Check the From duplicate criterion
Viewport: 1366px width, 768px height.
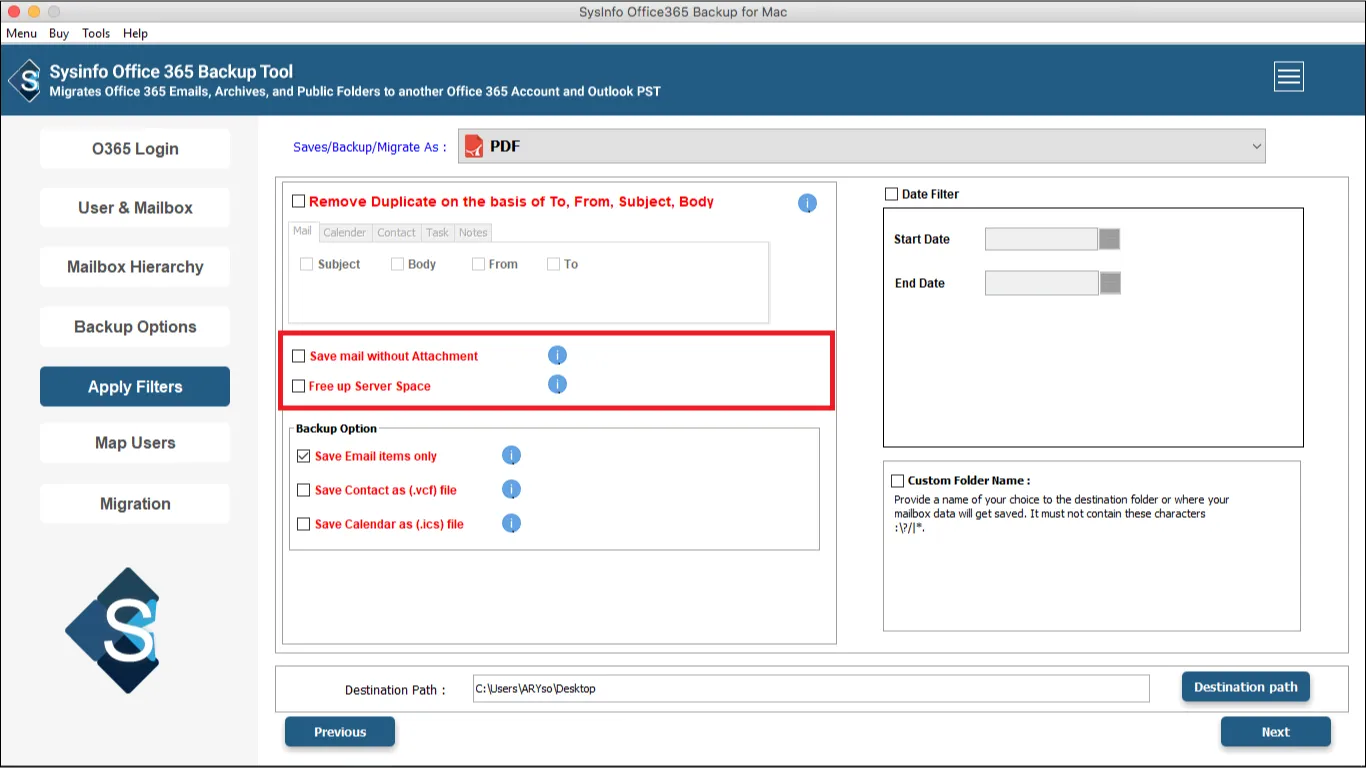tap(478, 264)
